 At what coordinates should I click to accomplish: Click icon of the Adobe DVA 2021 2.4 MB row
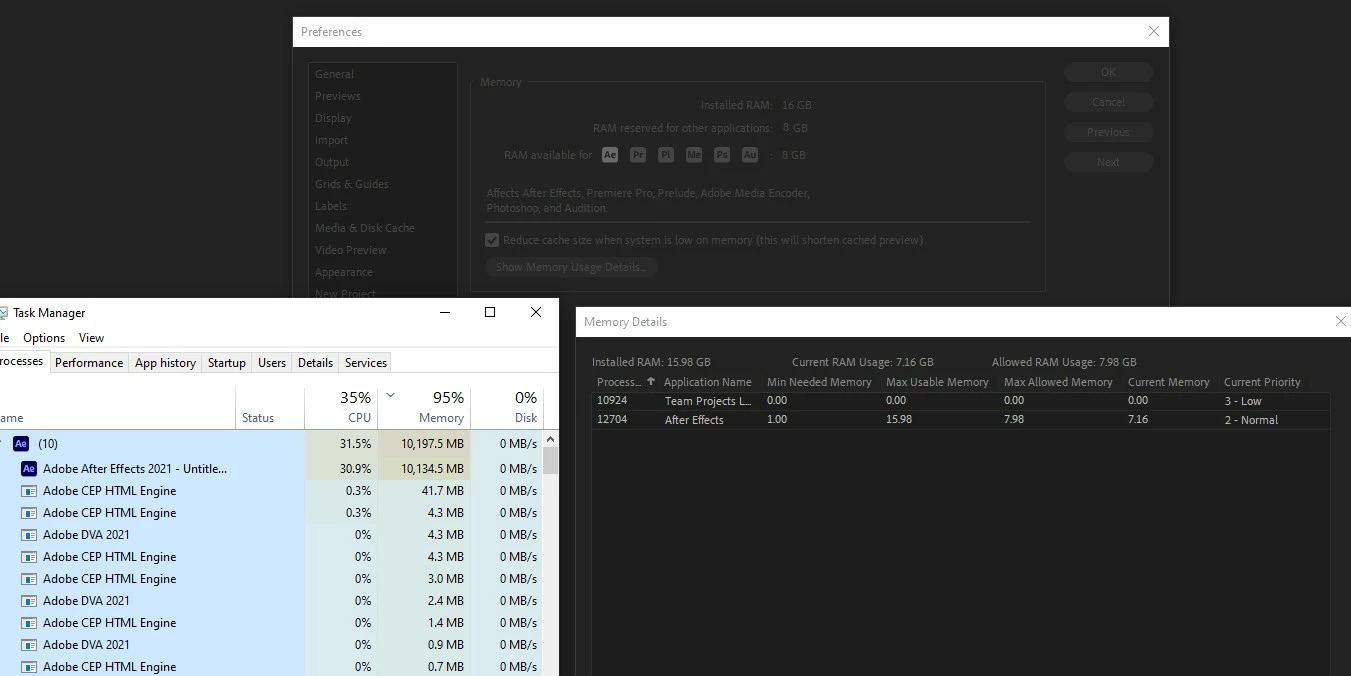click(x=29, y=601)
